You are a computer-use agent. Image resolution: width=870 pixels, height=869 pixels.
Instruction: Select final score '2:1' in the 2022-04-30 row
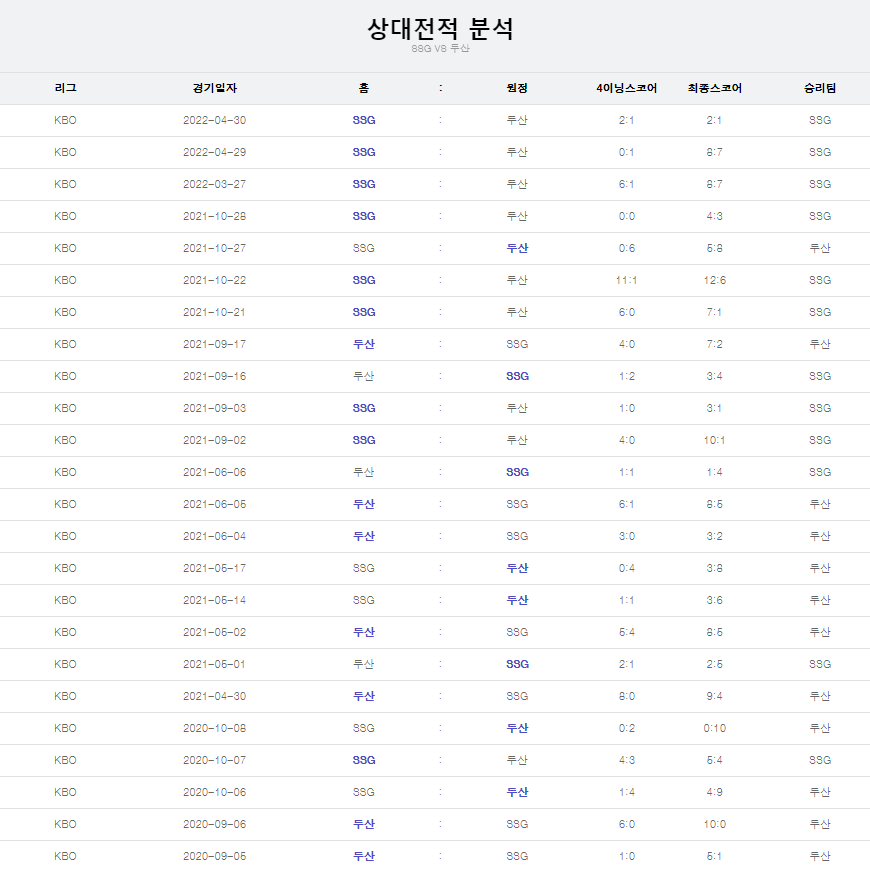pos(715,120)
